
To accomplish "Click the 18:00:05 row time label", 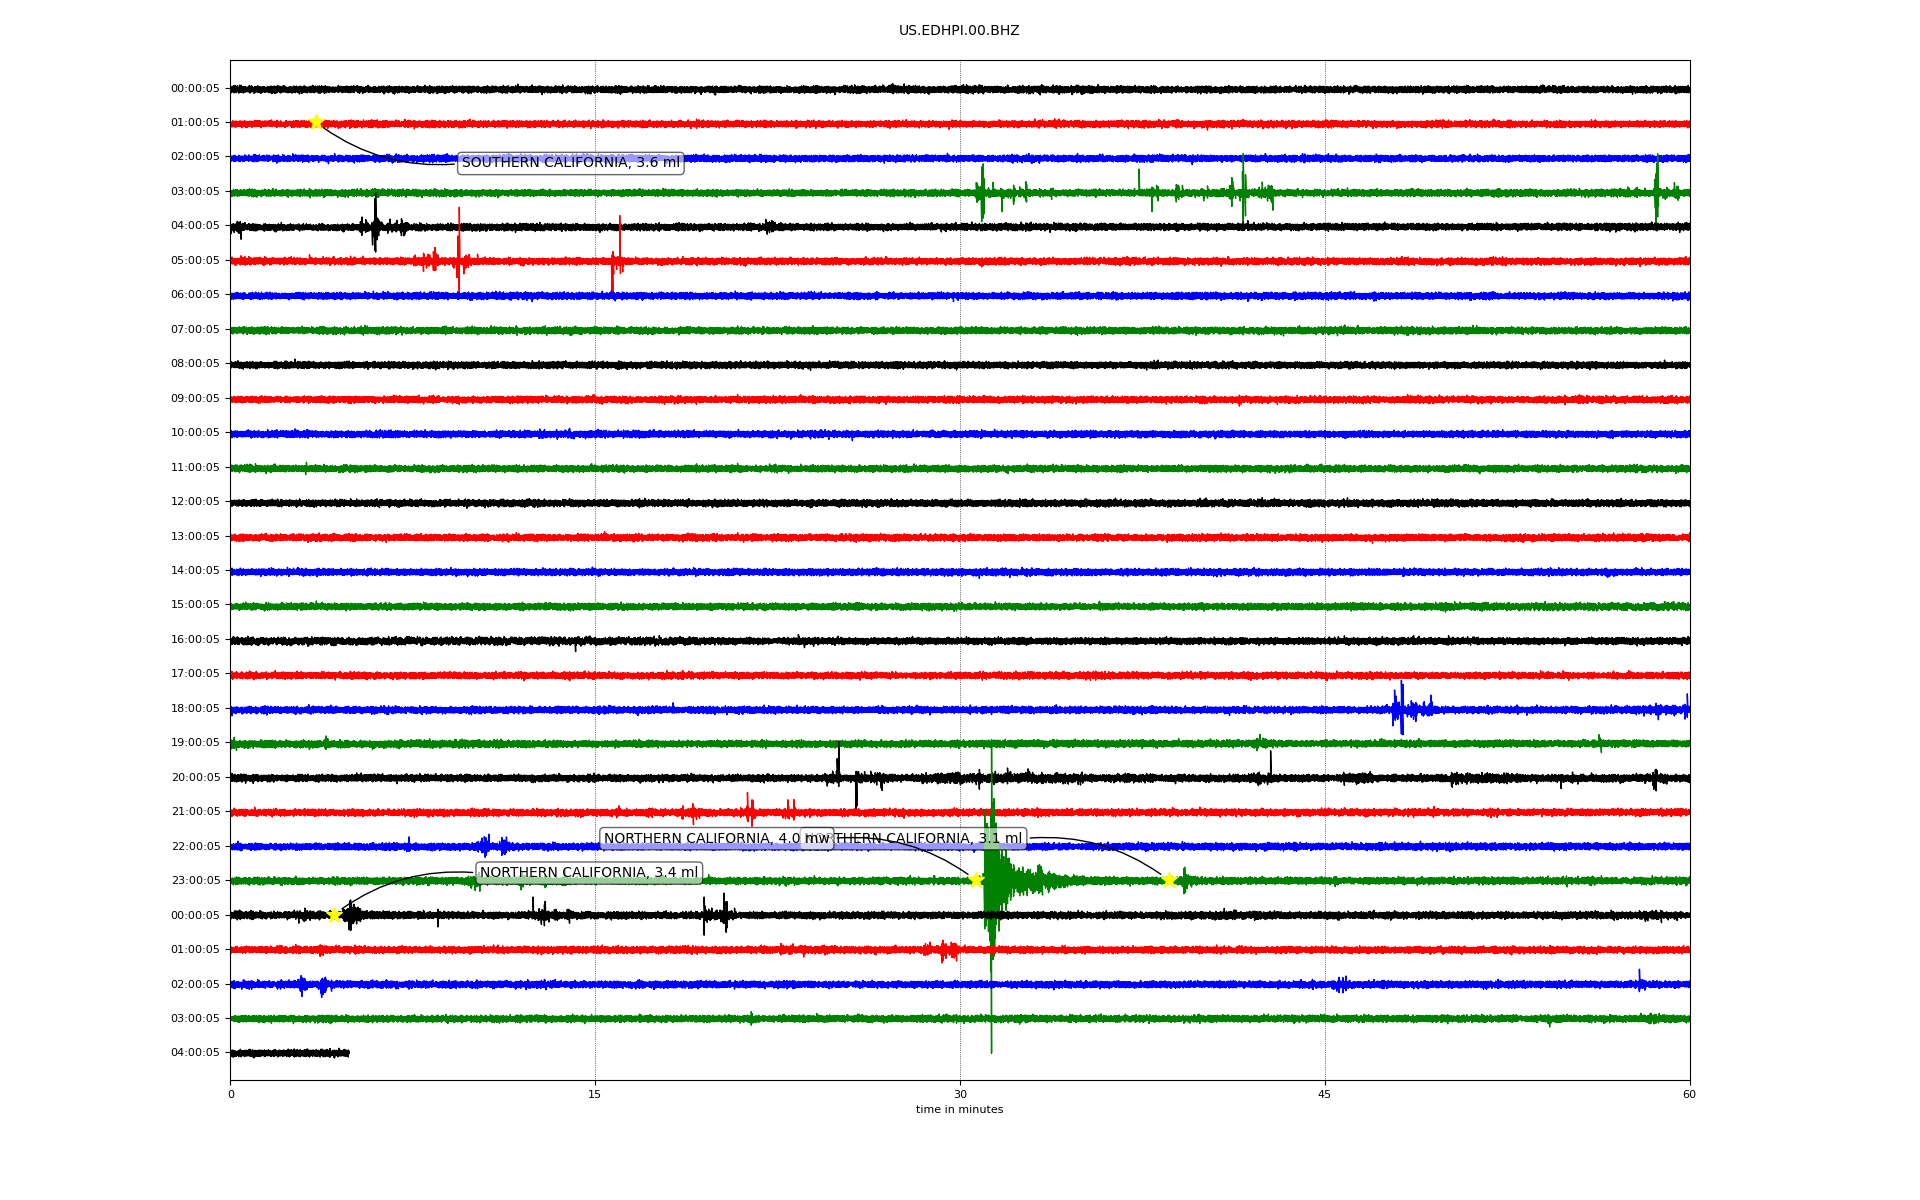I will (x=195, y=708).
